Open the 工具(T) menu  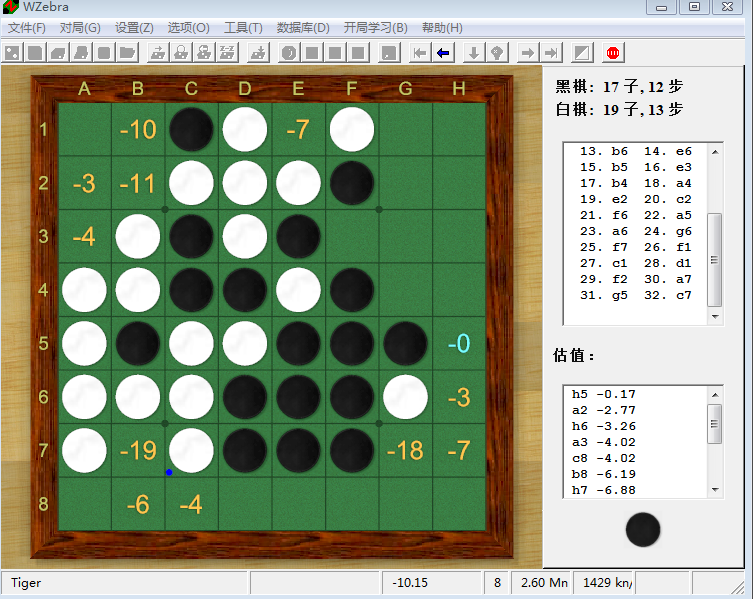tap(243, 28)
